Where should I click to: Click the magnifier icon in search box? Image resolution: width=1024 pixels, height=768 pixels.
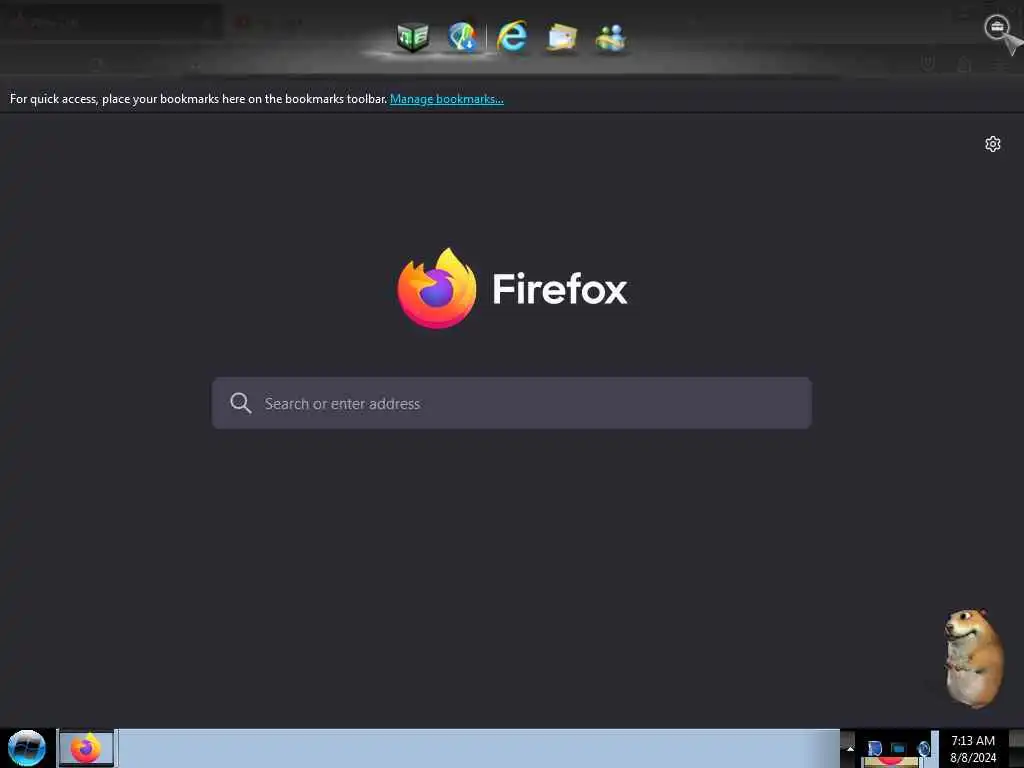click(240, 403)
